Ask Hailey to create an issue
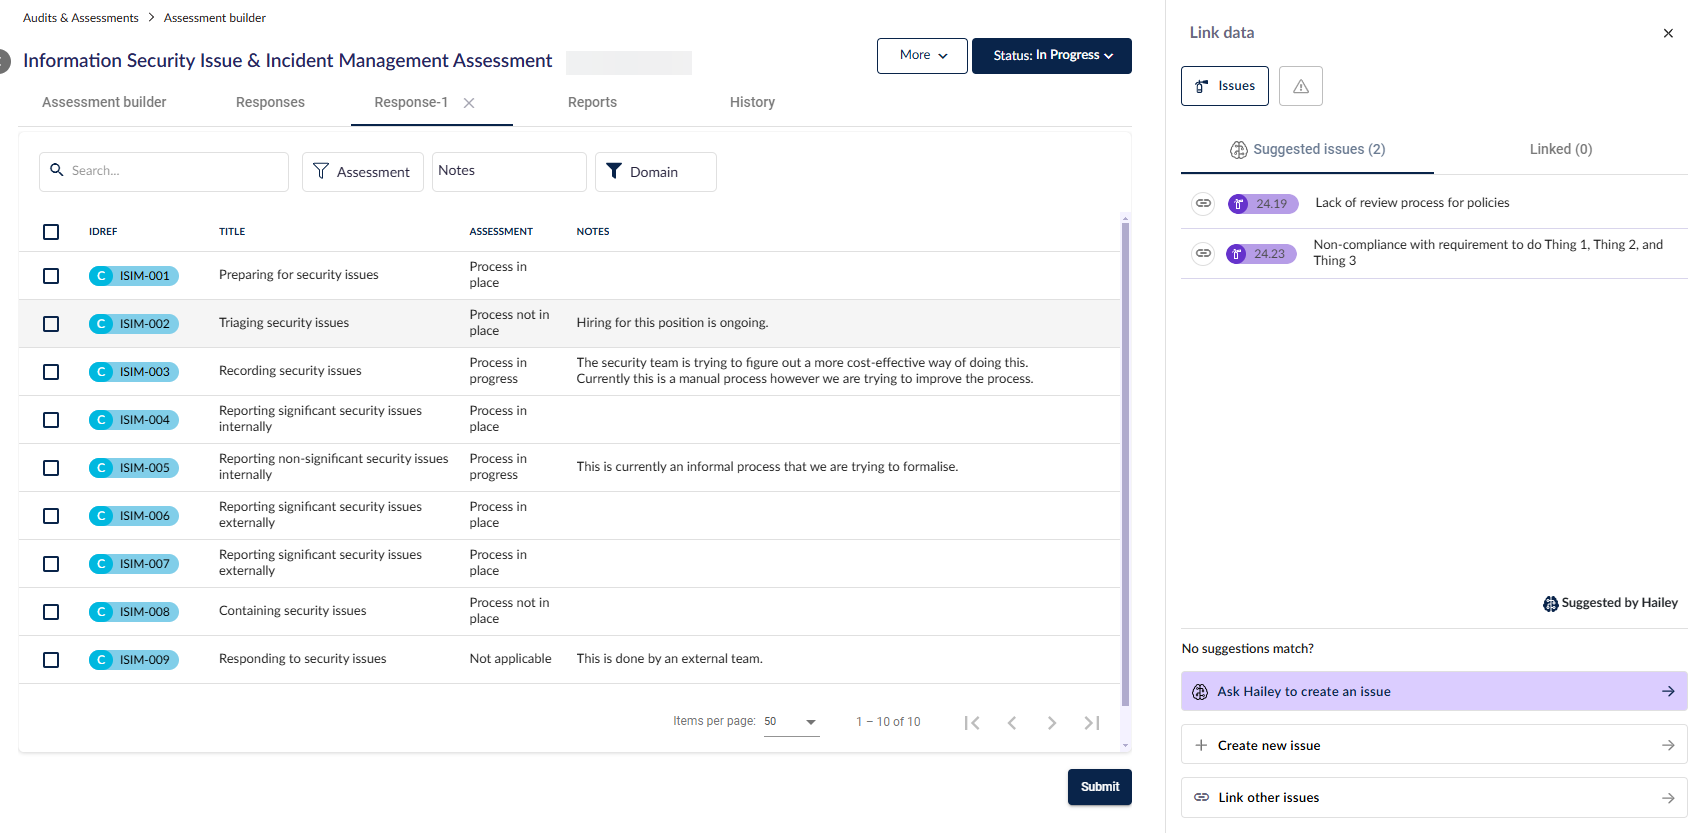Viewport: 1702px width, 833px height. (1434, 691)
